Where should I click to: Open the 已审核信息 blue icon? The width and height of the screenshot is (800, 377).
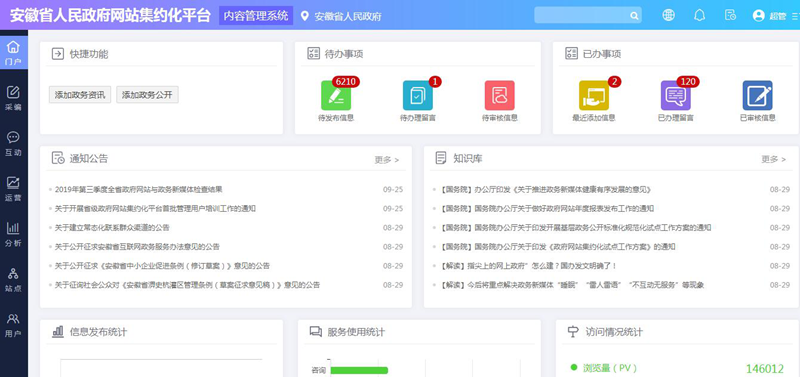758,95
